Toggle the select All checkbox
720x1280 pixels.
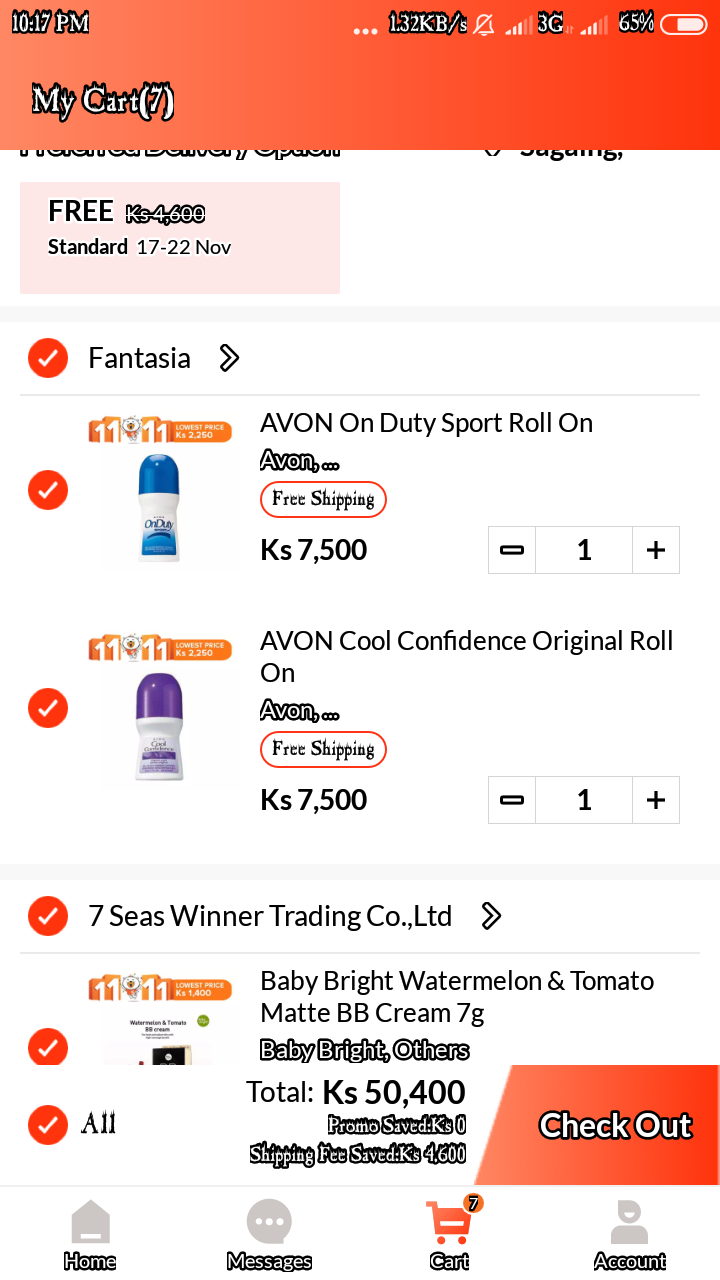pyautogui.click(x=48, y=1124)
